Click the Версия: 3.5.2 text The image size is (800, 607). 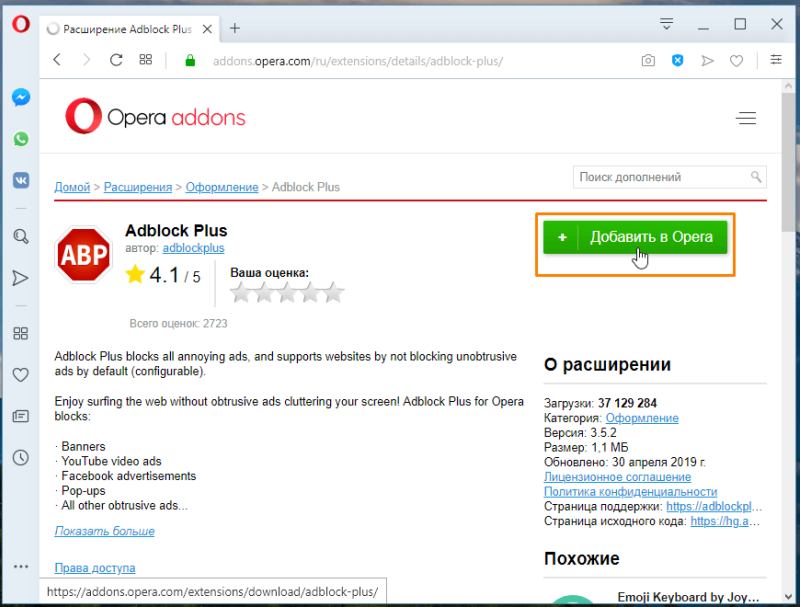(x=580, y=433)
